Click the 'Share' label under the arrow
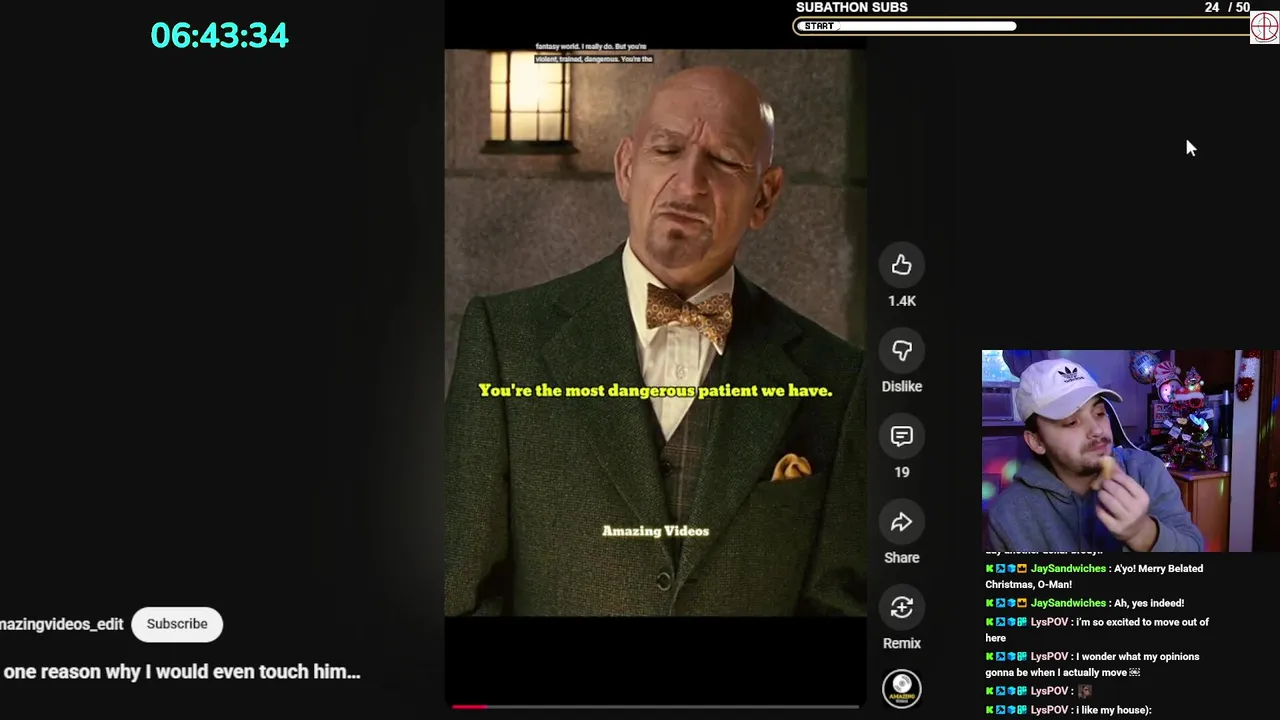Screen dimensions: 1280x720 902,558
